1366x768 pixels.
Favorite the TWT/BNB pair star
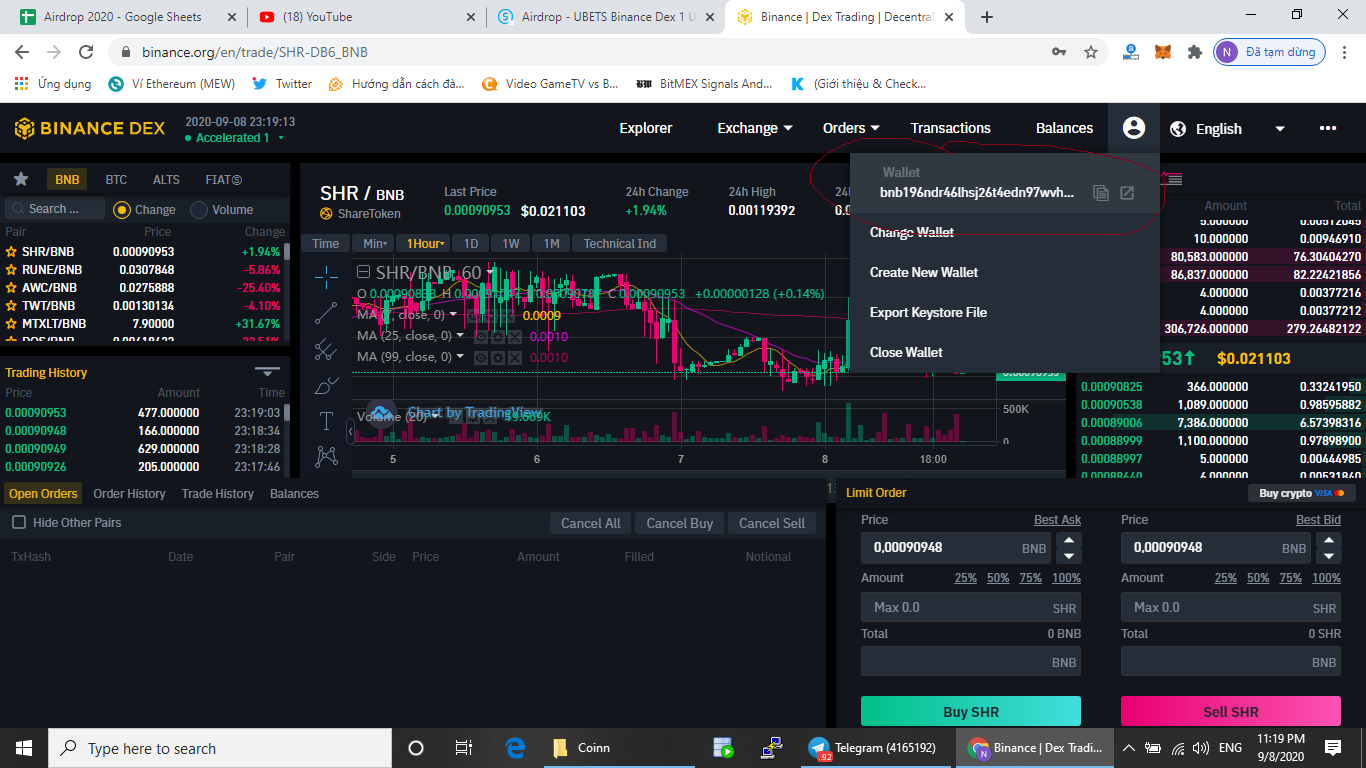click(x=12, y=306)
